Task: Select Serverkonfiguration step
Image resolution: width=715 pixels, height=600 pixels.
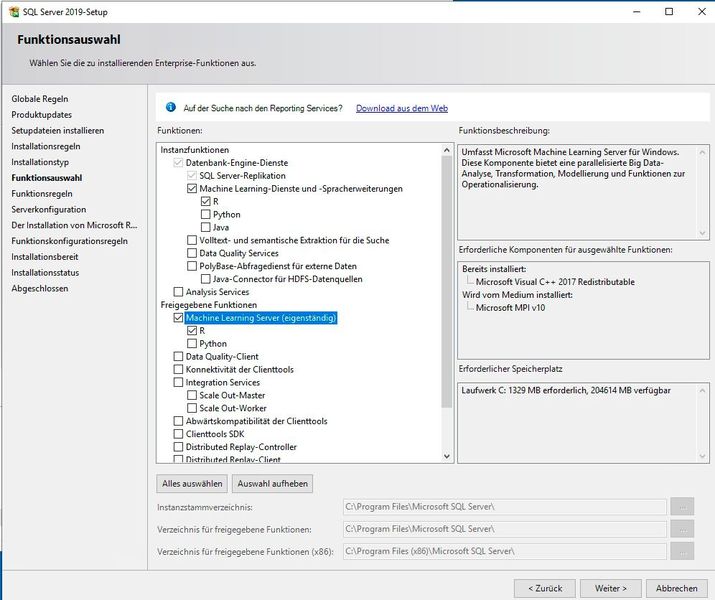Action: click(49, 209)
